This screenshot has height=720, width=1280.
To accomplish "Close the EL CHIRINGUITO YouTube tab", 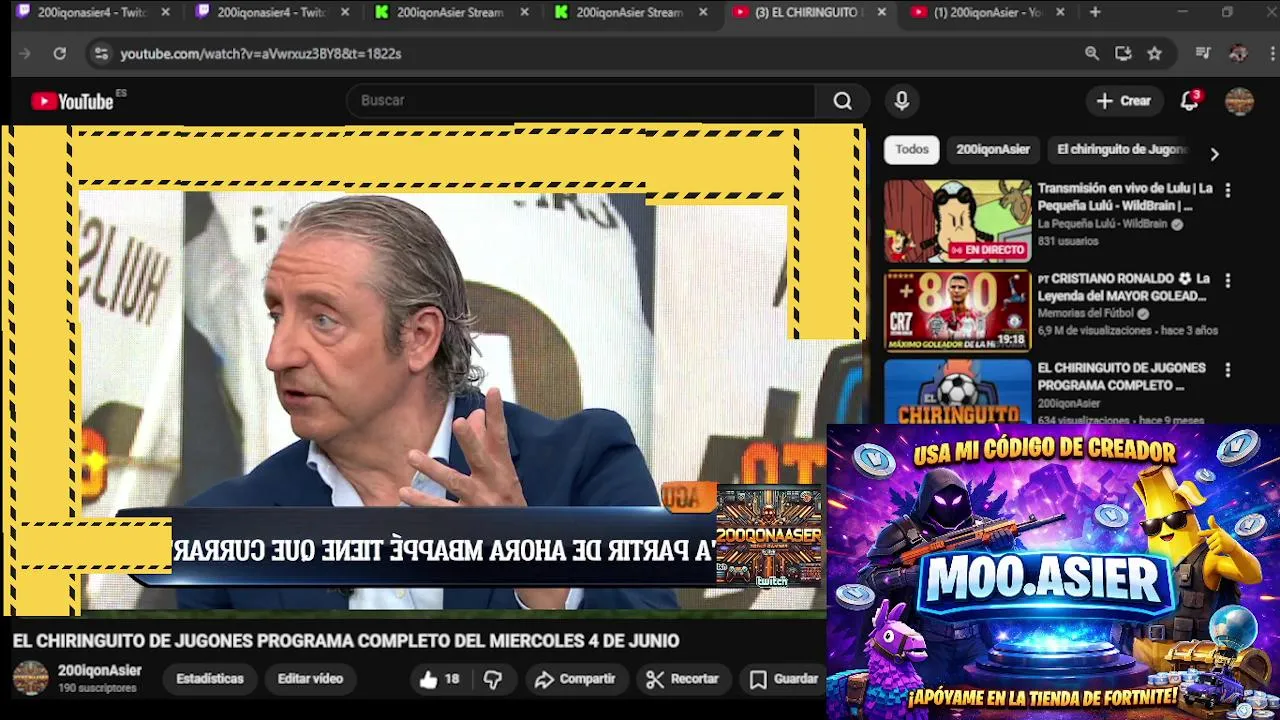I will [x=881, y=12].
